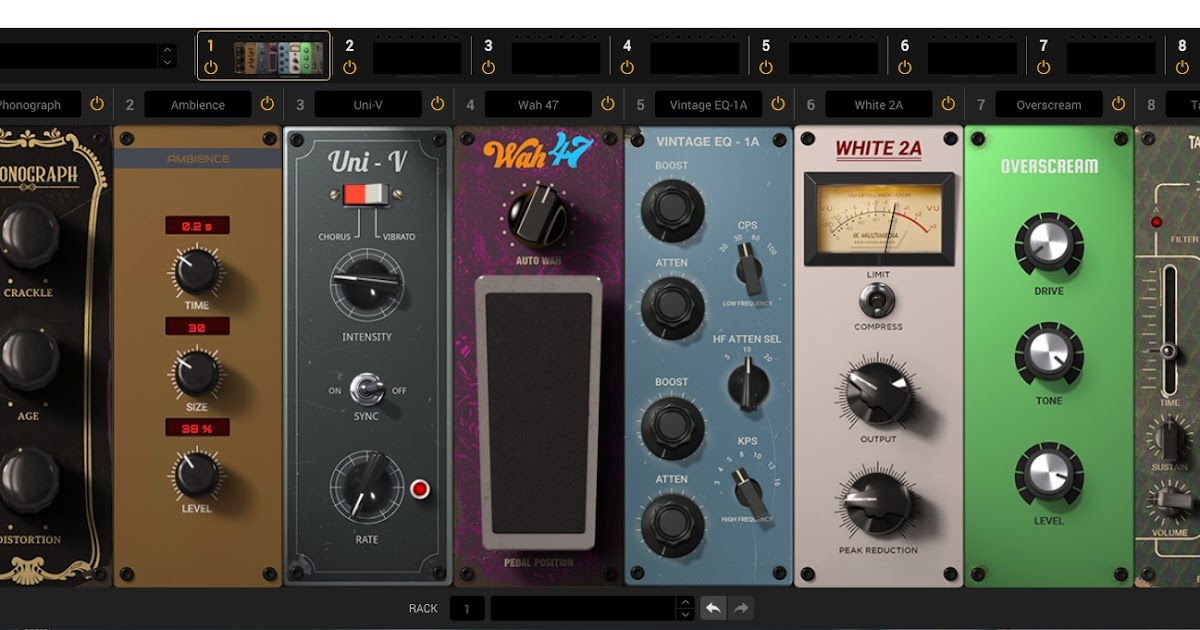The height and width of the screenshot is (630, 1200).
Task: Click the low-frequency Boost knob
Action: [672, 209]
